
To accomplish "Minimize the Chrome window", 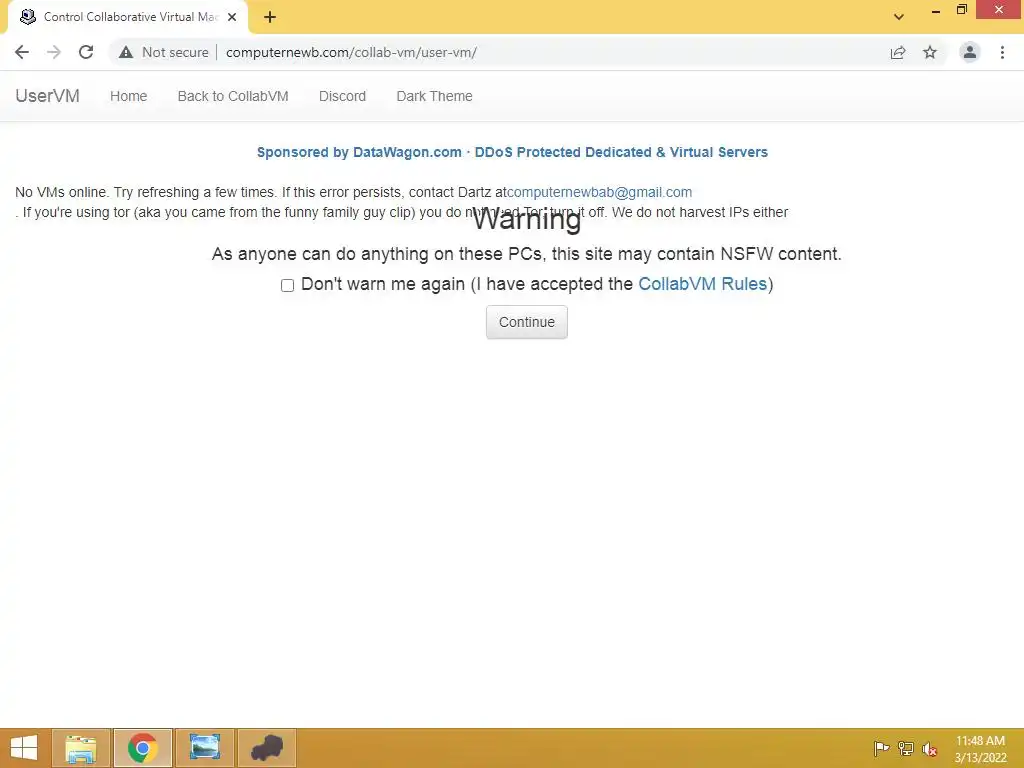I will pos(936,10).
